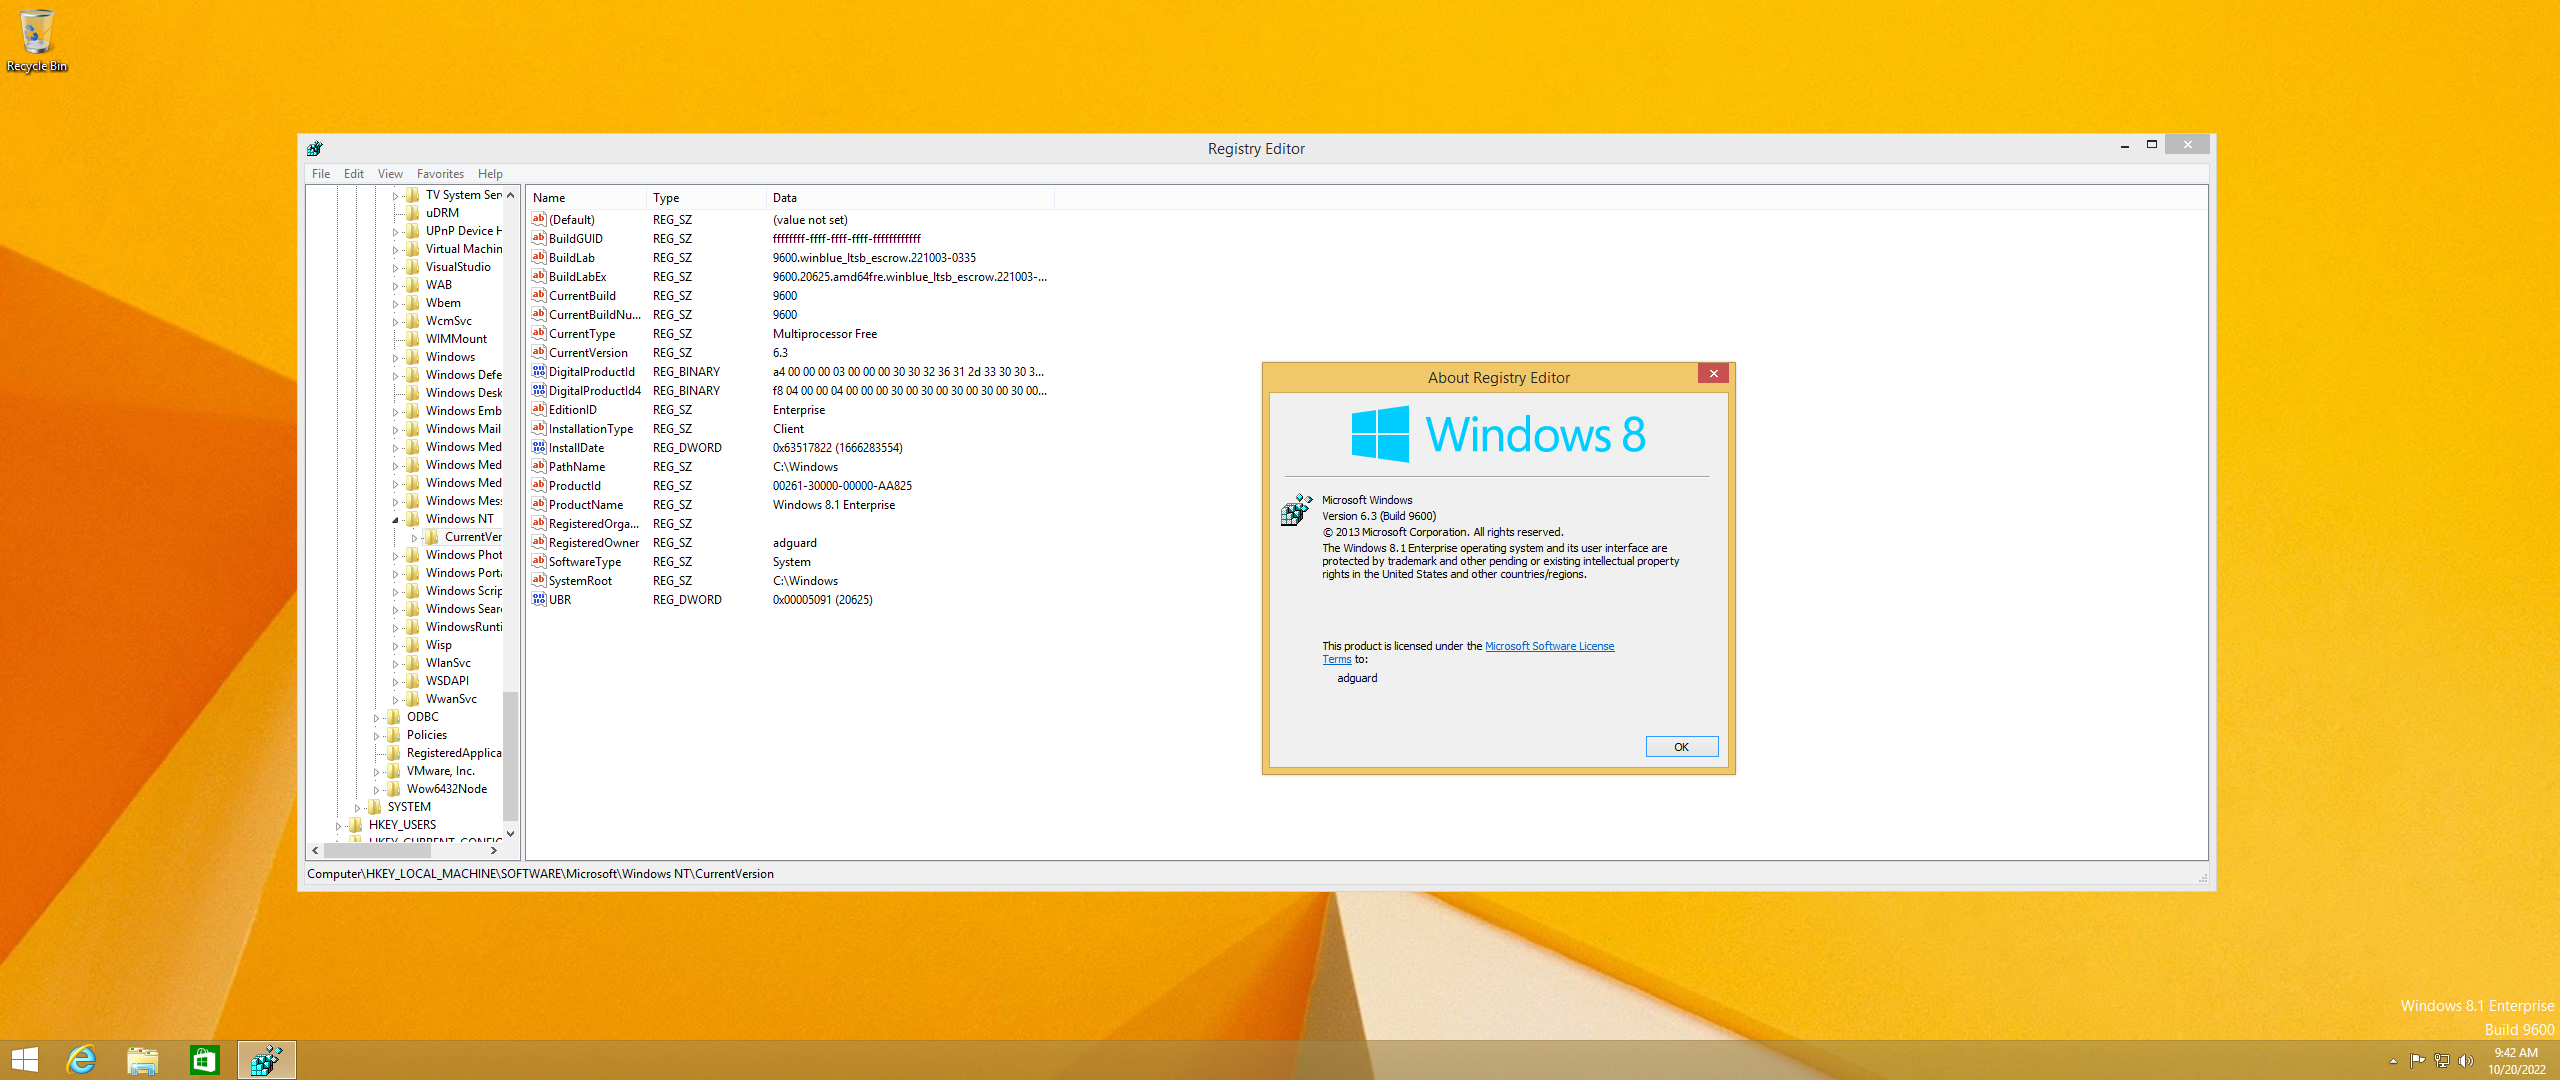Select the DigitalProductId binary value icon
The width and height of the screenshot is (2560, 1080).
pyautogui.click(x=539, y=371)
